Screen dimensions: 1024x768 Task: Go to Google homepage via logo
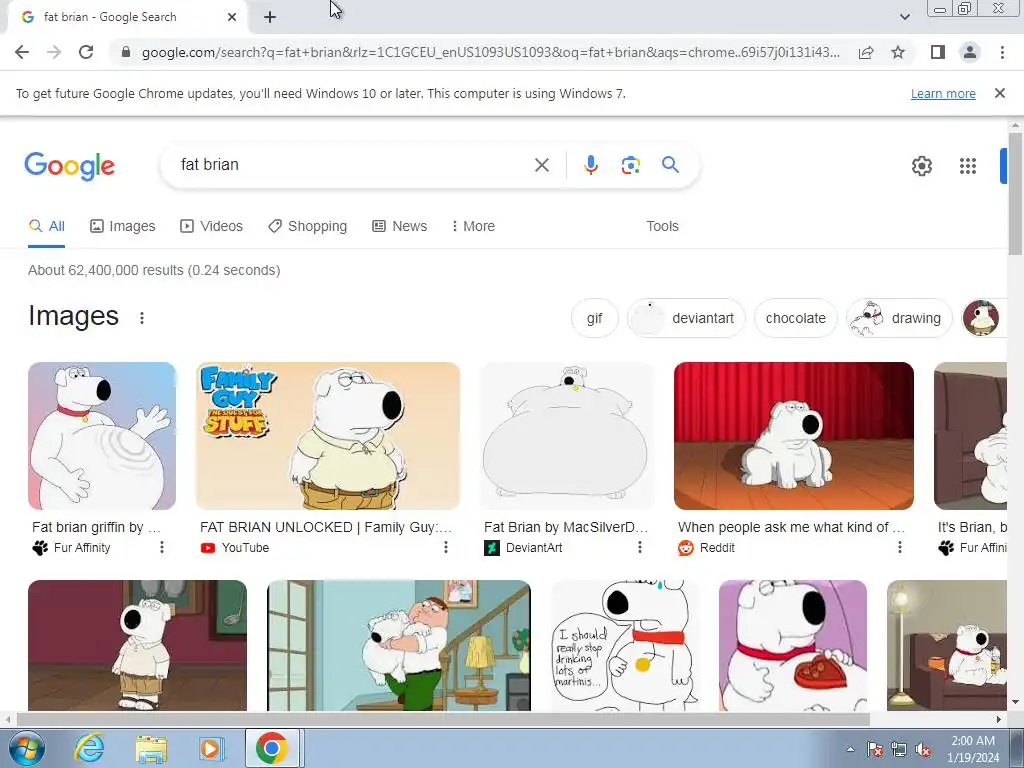point(70,166)
